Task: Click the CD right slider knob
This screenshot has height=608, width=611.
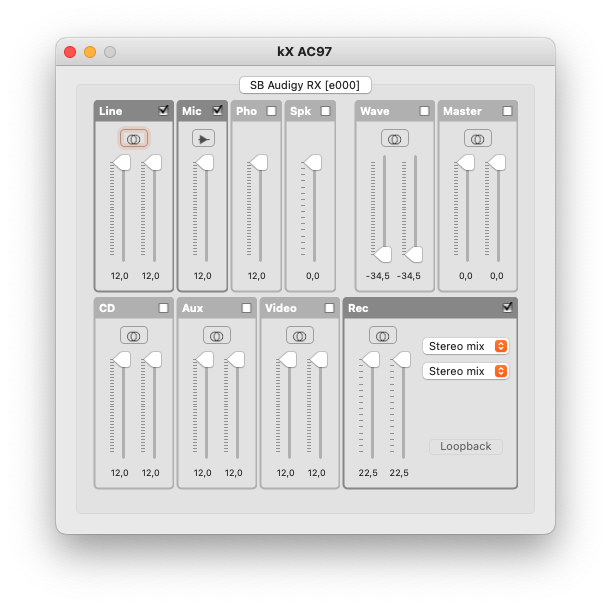Action: coord(153,359)
